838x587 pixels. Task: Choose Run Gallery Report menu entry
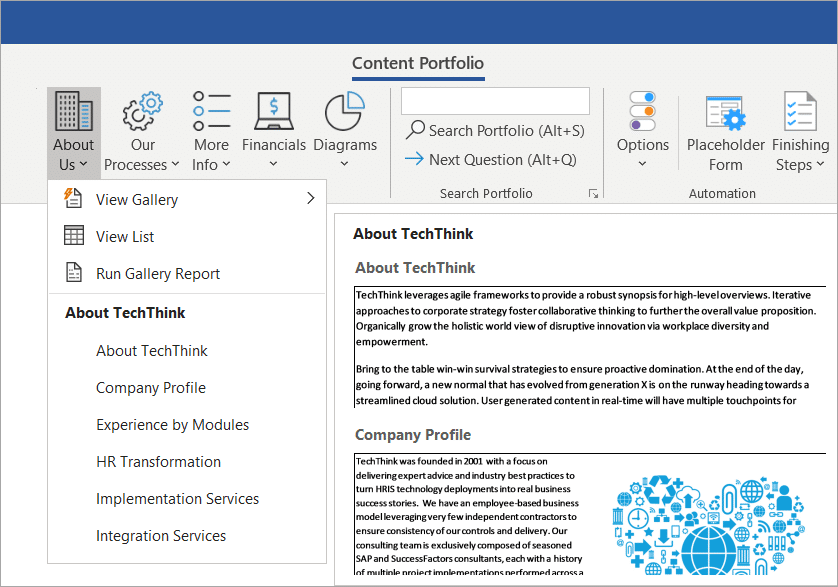coord(187,273)
